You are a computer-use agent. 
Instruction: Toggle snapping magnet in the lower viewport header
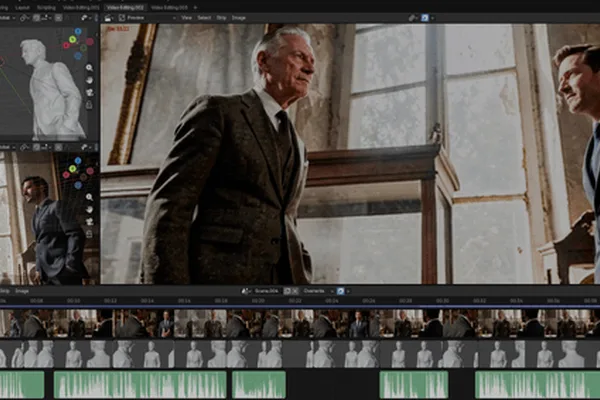pyautogui.click(x=36, y=147)
